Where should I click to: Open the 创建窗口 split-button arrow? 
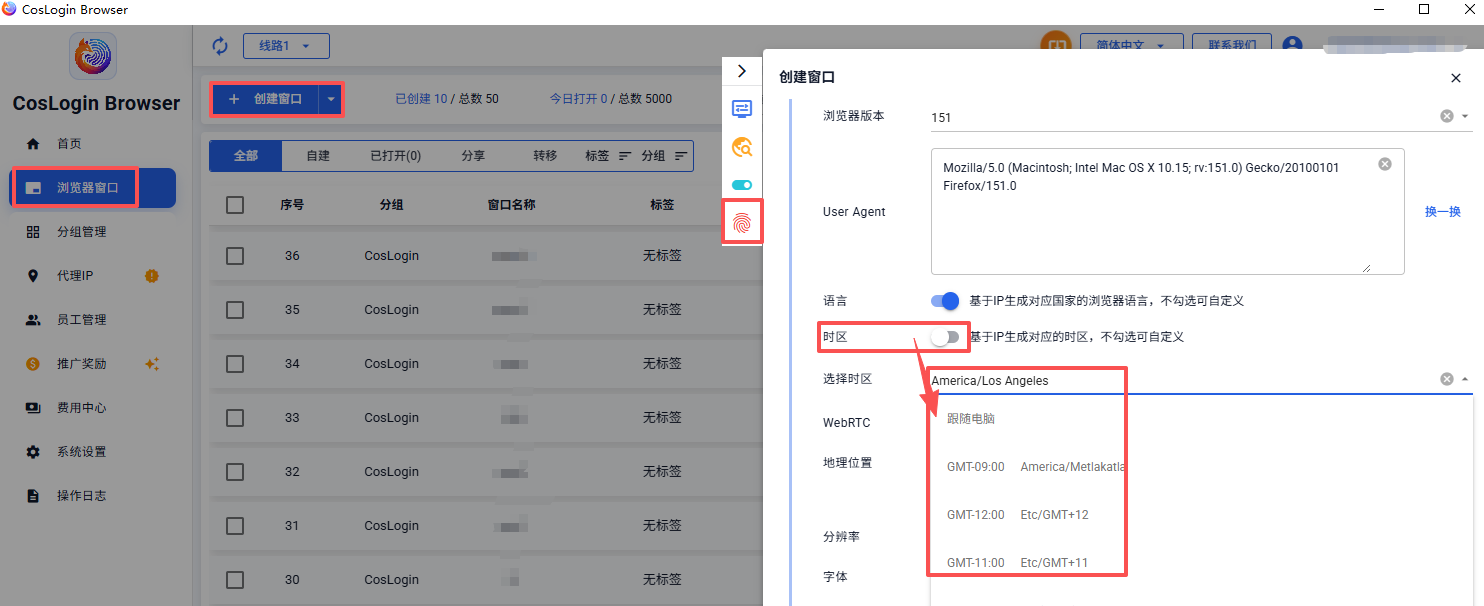[x=331, y=99]
